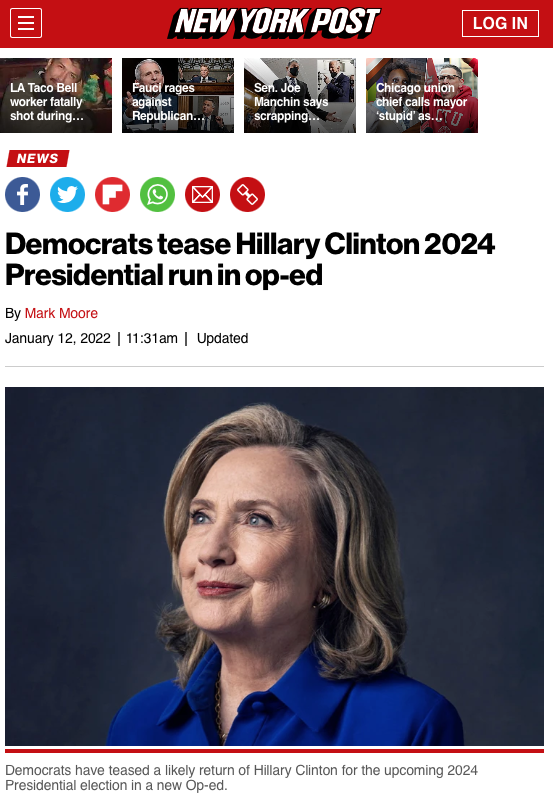Open the hamburger navigation menu
The height and width of the screenshot is (800, 553).
(x=26, y=23)
